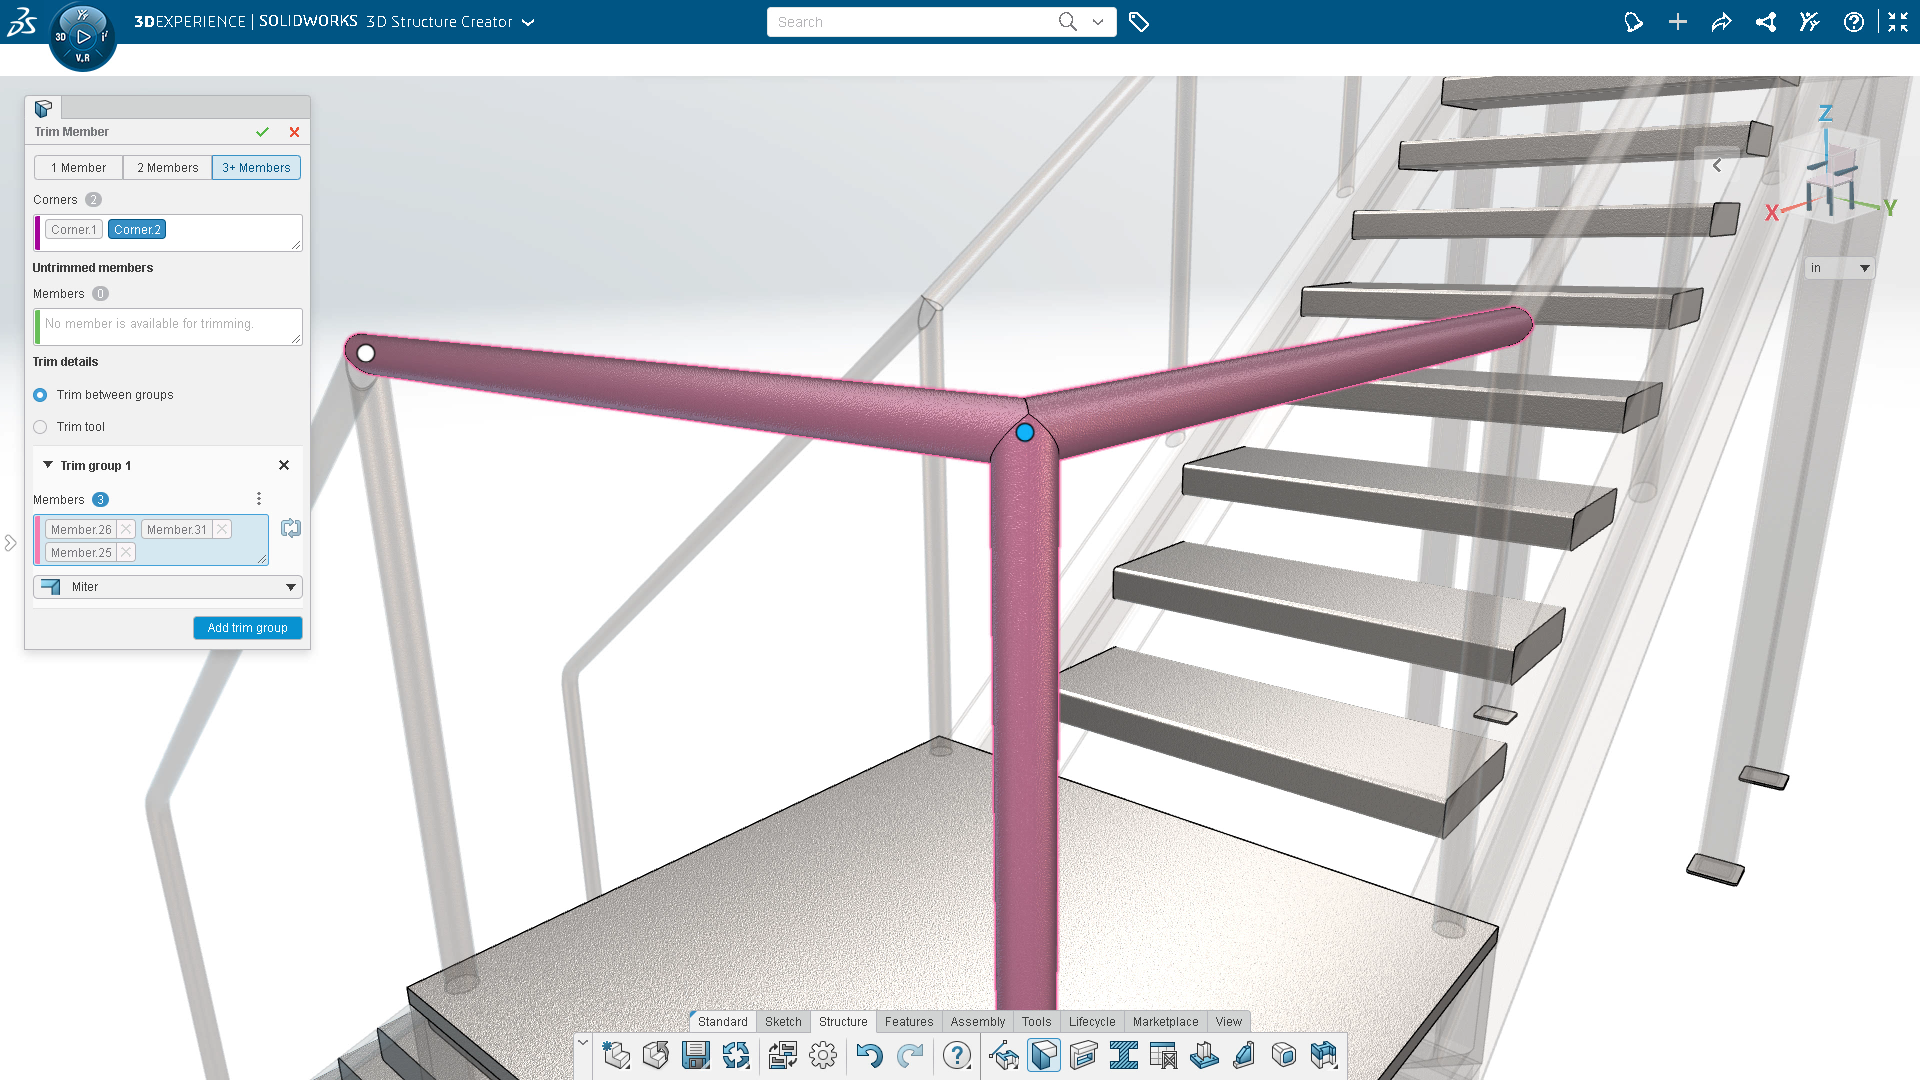Select Trim between groups radio button
The image size is (1920, 1080).
point(40,395)
